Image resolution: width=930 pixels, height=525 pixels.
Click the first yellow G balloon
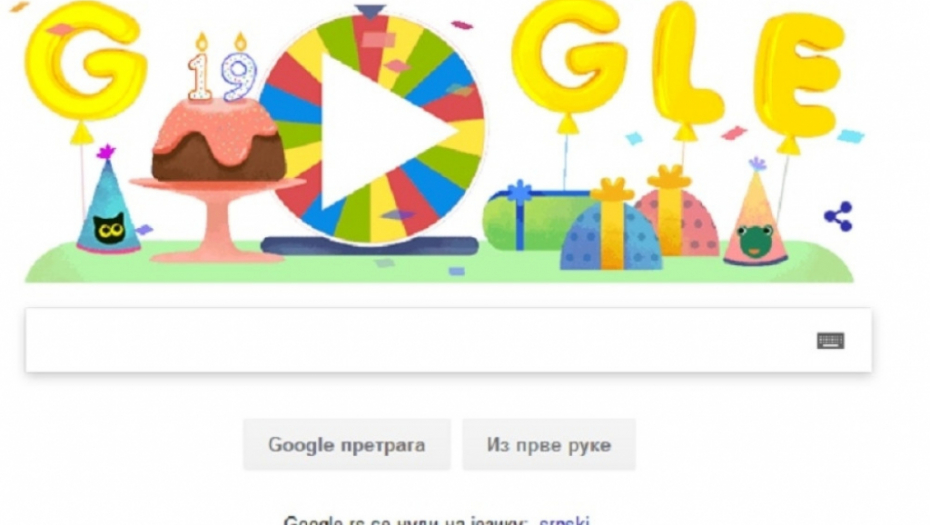pos(85,61)
